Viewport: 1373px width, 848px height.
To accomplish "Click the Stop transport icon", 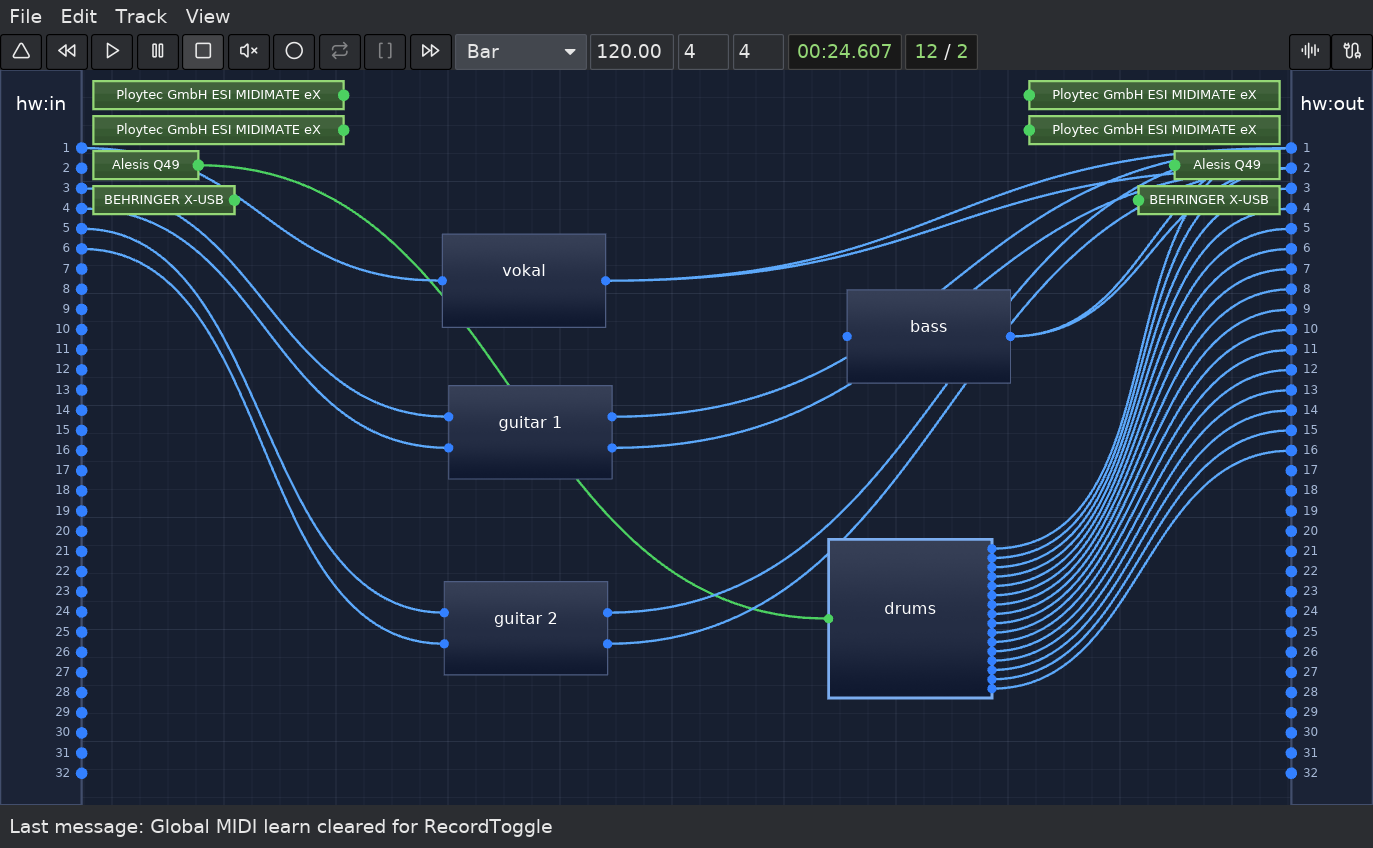I will tap(202, 51).
